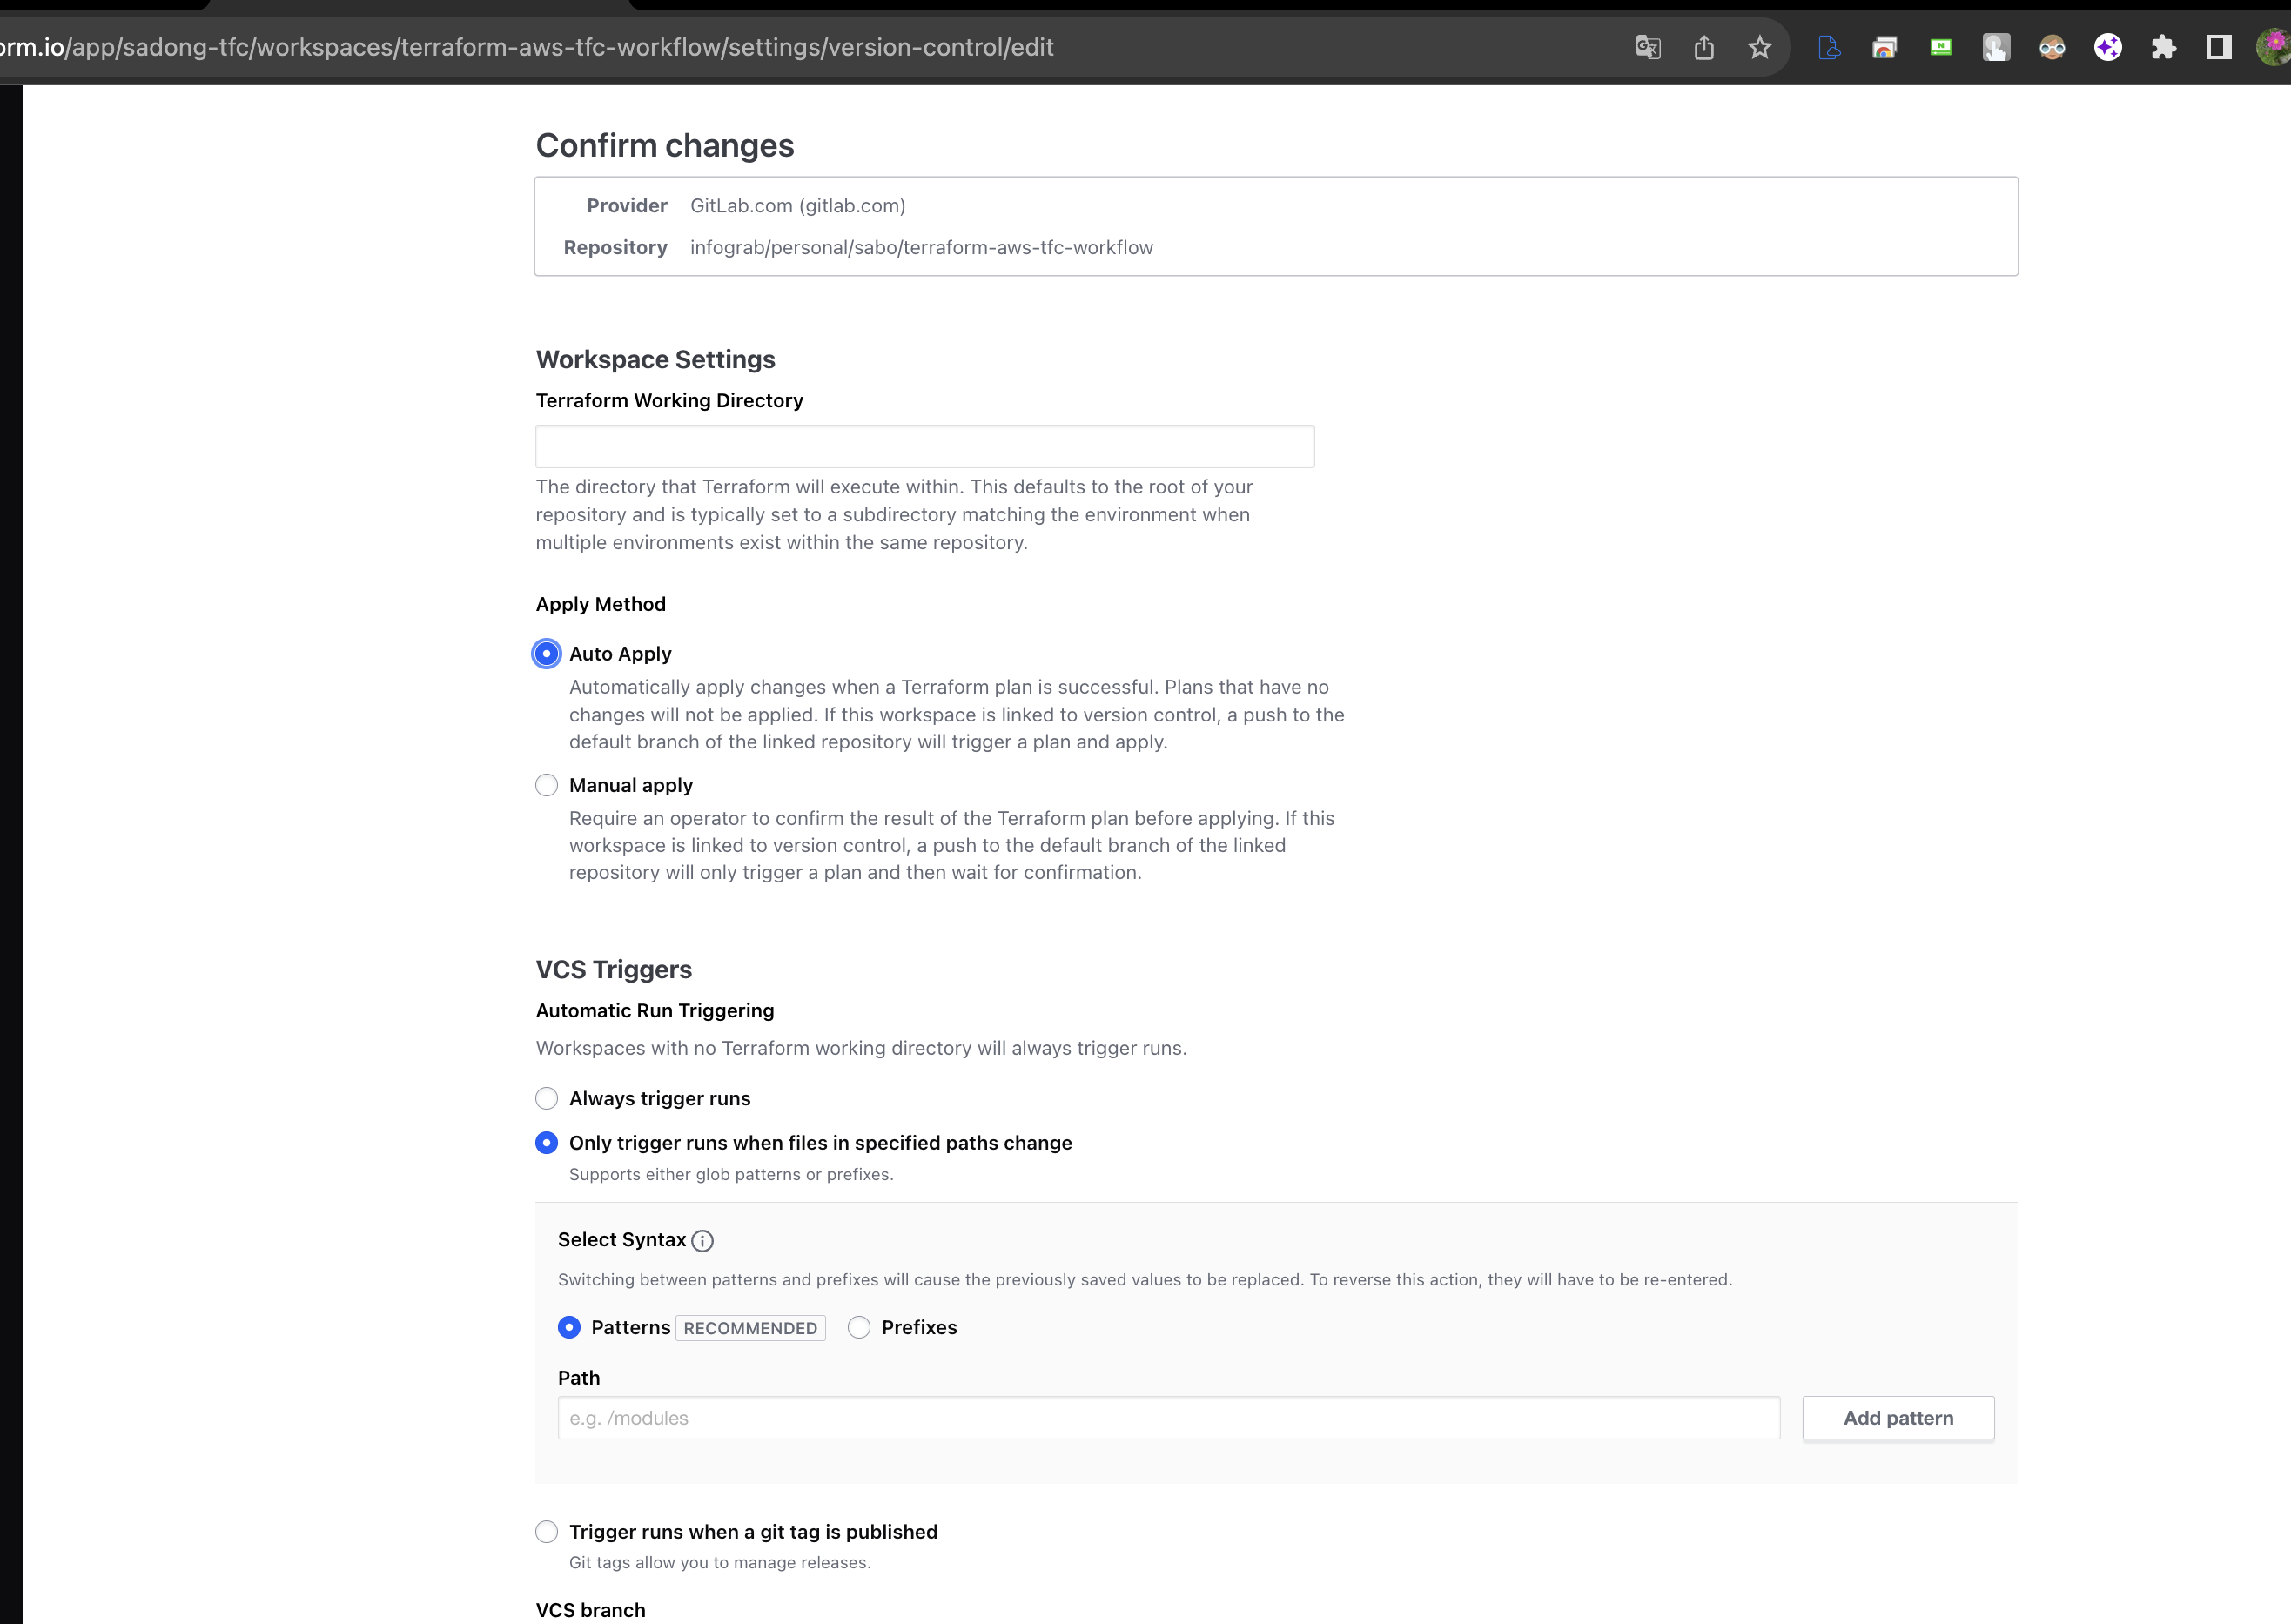Select Always trigger runs option
Viewport: 2291px width, 1624px height.
point(546,1098)
